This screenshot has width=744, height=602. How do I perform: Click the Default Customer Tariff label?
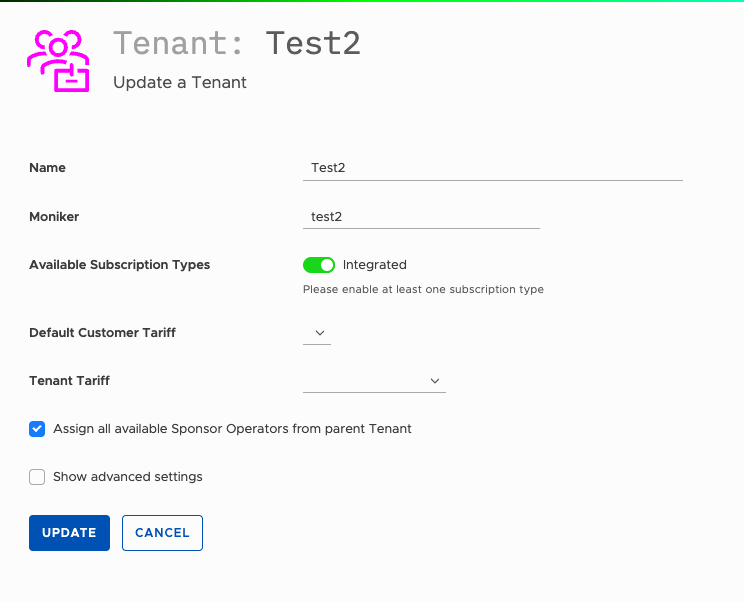tap(102, 333)
